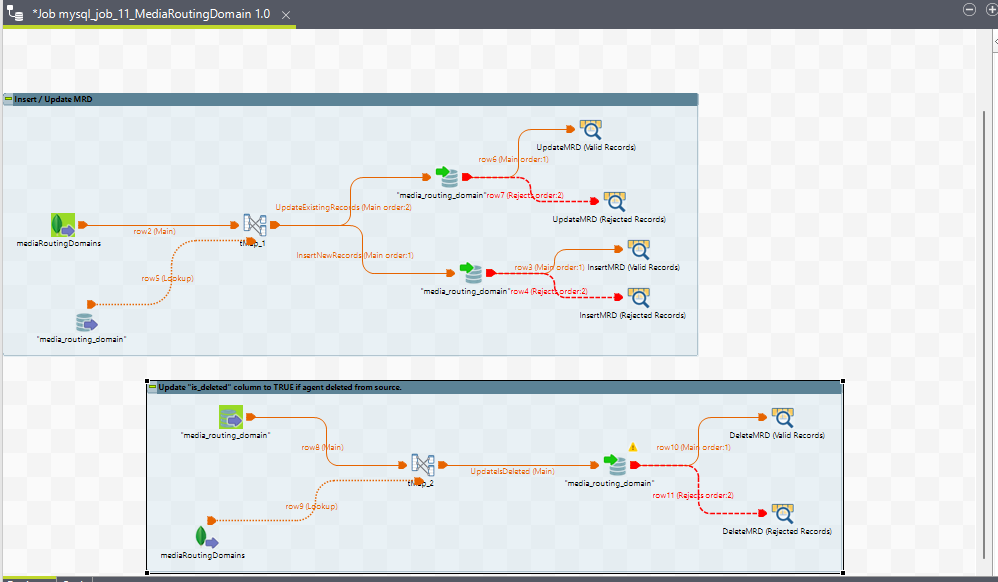Image resolution: width=998 pixels, height=582 pixels.
Task: Select the tMap_2 component
Action: tap(423, 464)
